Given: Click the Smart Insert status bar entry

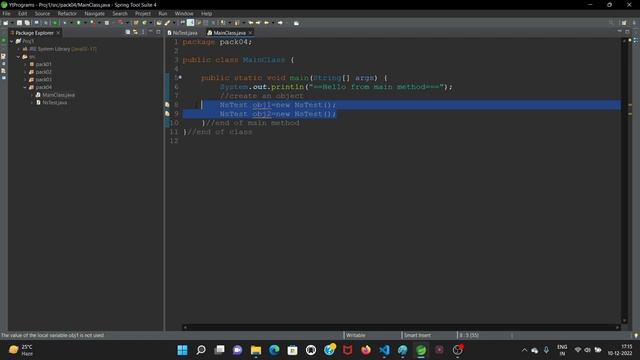Looking at the screenshot, I should pyautogui.click(x=417, y=336).
